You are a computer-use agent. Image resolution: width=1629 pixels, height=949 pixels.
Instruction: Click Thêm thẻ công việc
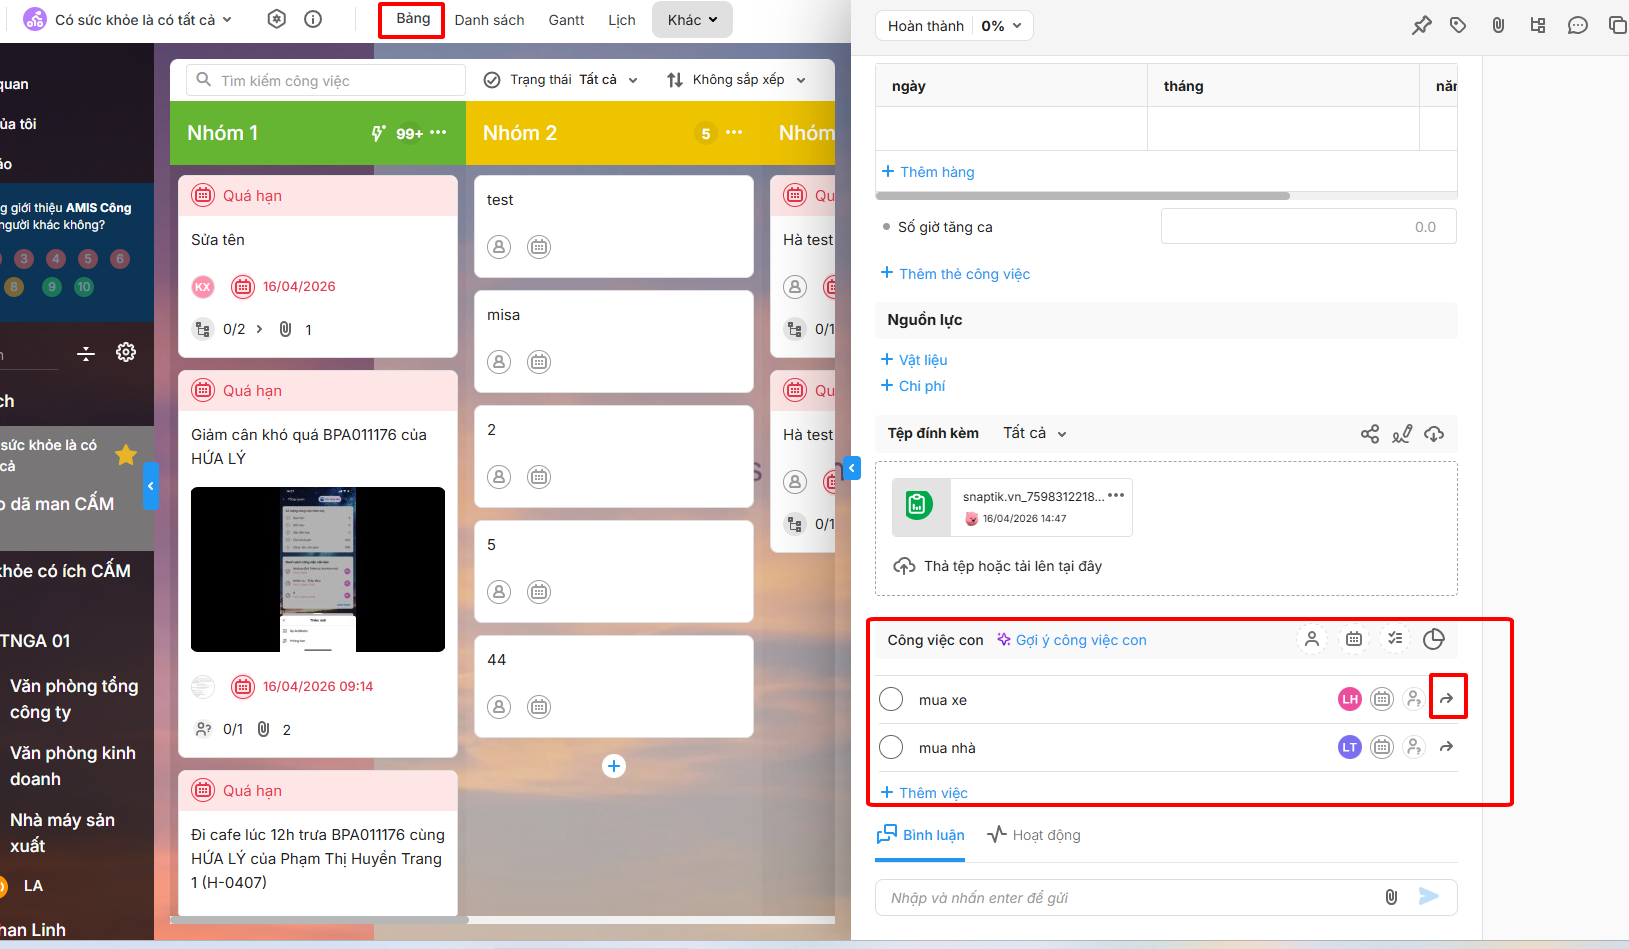955,274
